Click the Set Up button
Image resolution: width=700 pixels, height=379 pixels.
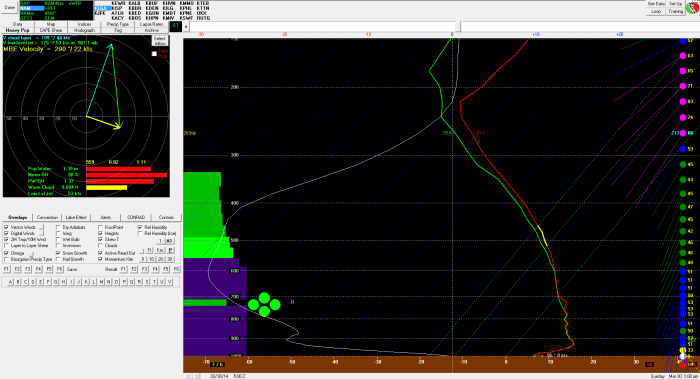coord(675,4)
